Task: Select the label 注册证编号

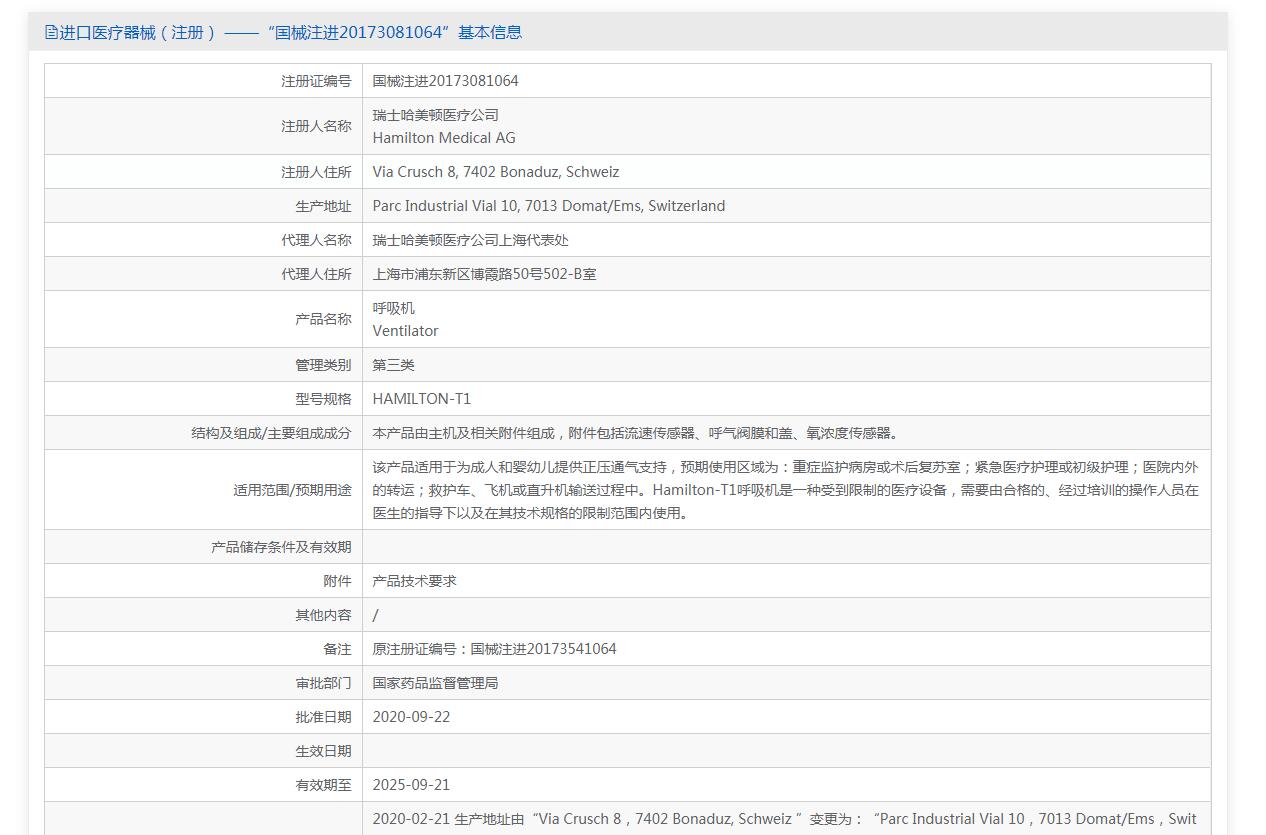Action: (316, 81)
